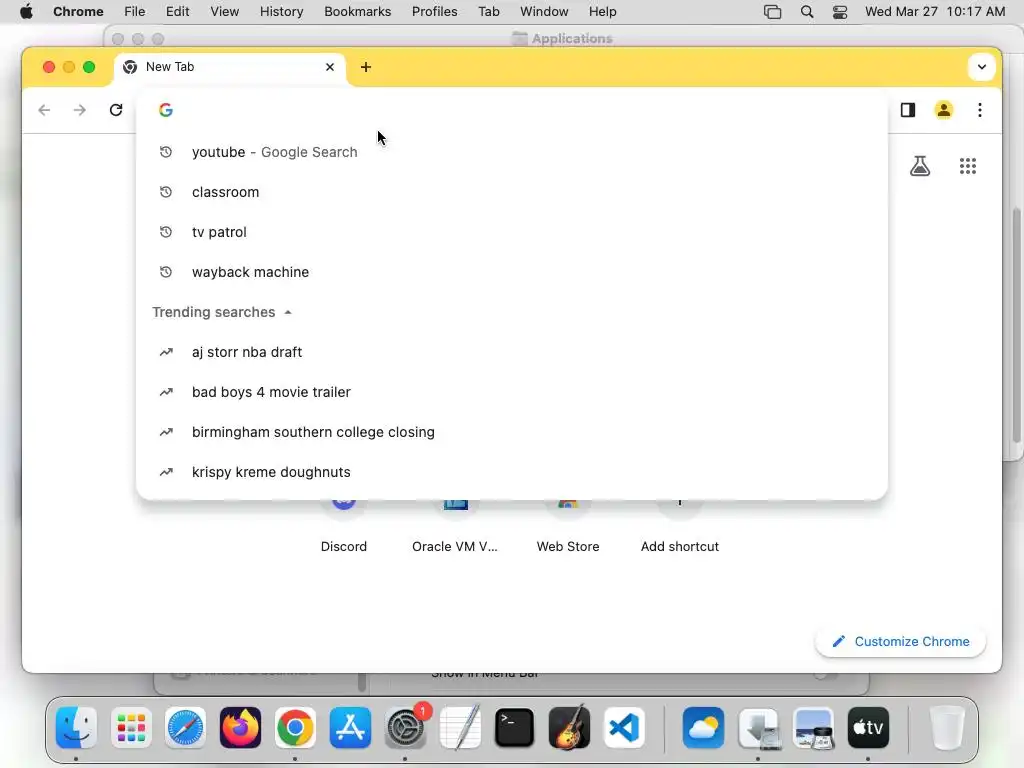The height and width of the screenshot is (768, 1024).
Task: Open System Settings from the Dock
Action: [x=405, y=728]
